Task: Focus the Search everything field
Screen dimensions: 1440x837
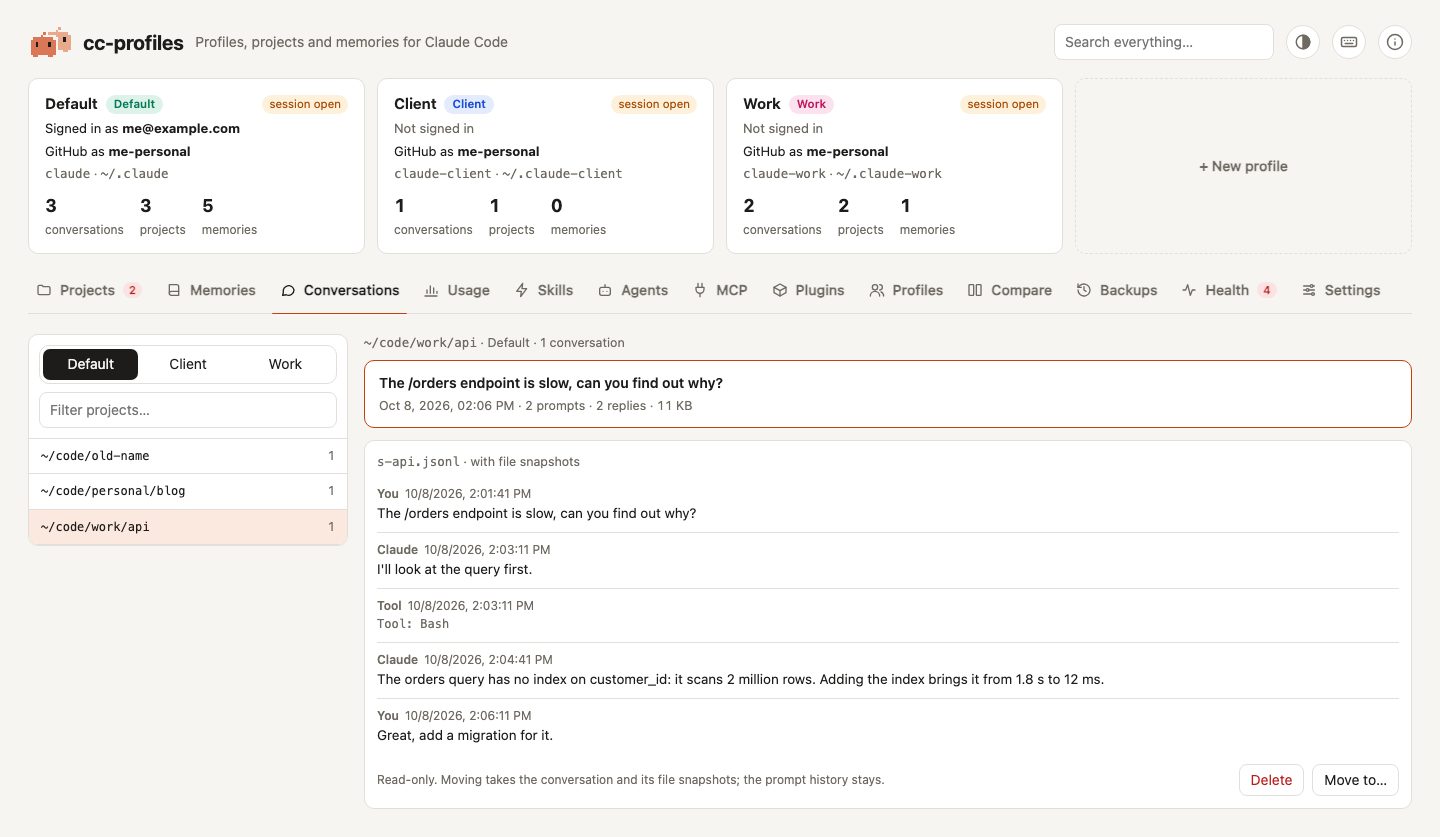Action: [1163, 42]
